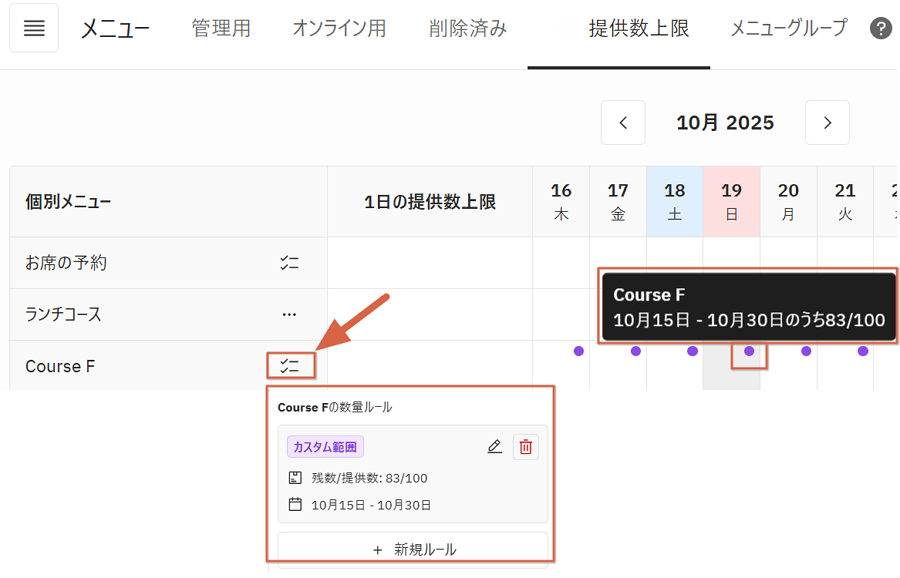The width and height of the screenshot is (900, 578).
Task: Click the 10月 2025 month label
Action: point(725,123)
